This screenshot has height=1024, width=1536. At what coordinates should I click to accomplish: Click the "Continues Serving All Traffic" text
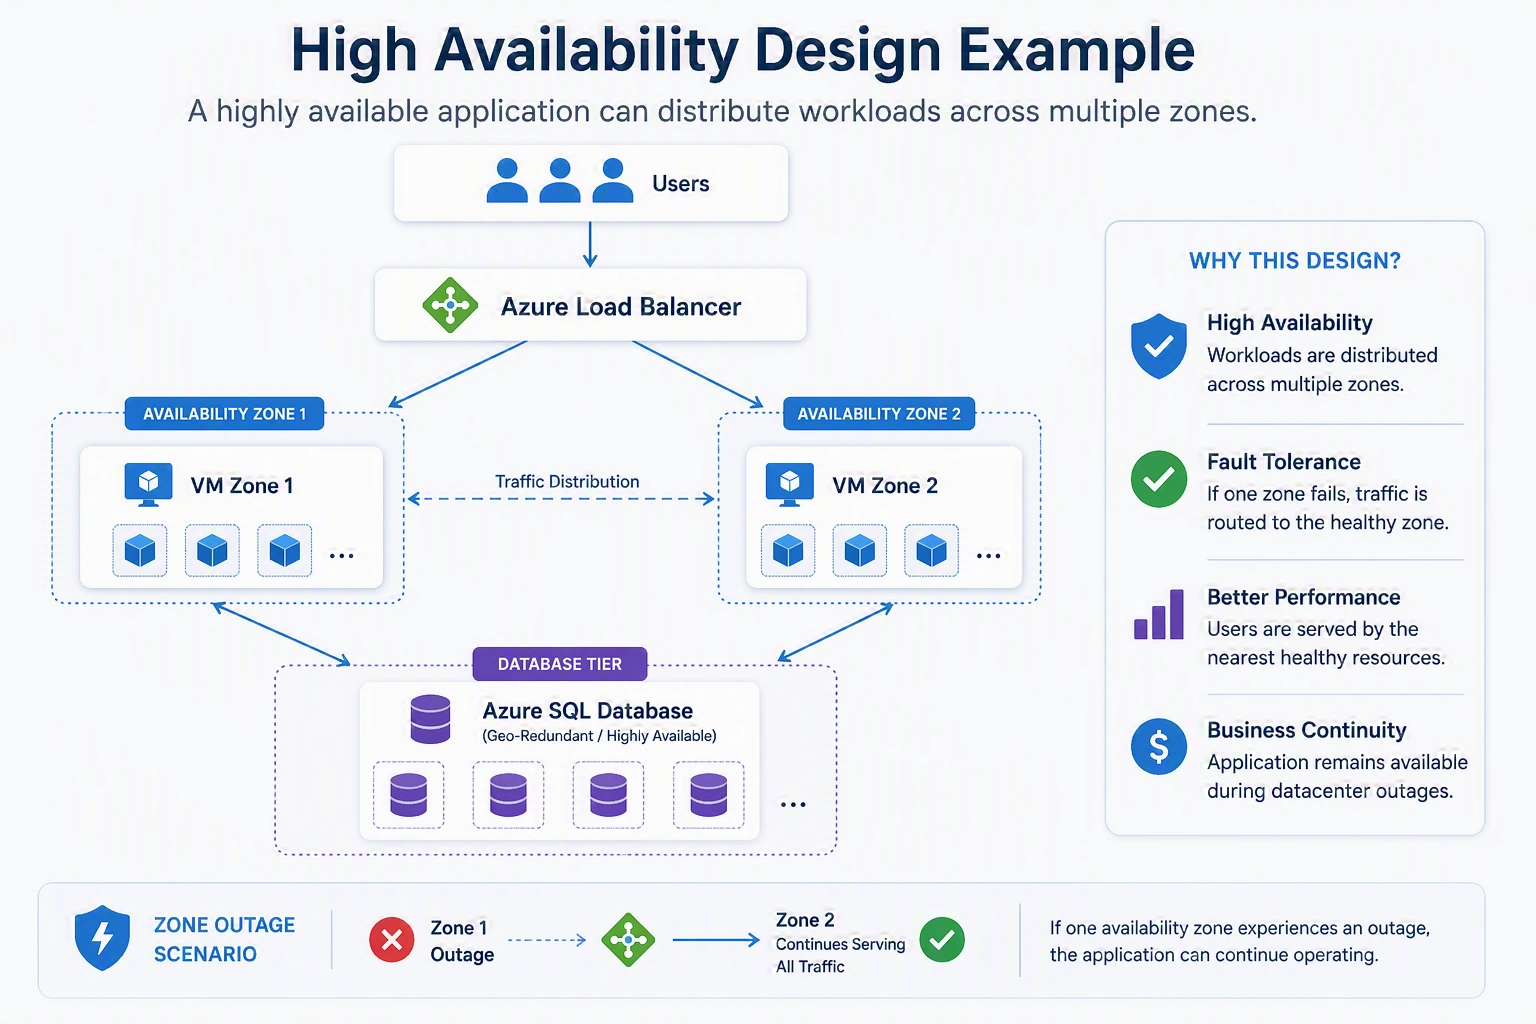point(840,955)
